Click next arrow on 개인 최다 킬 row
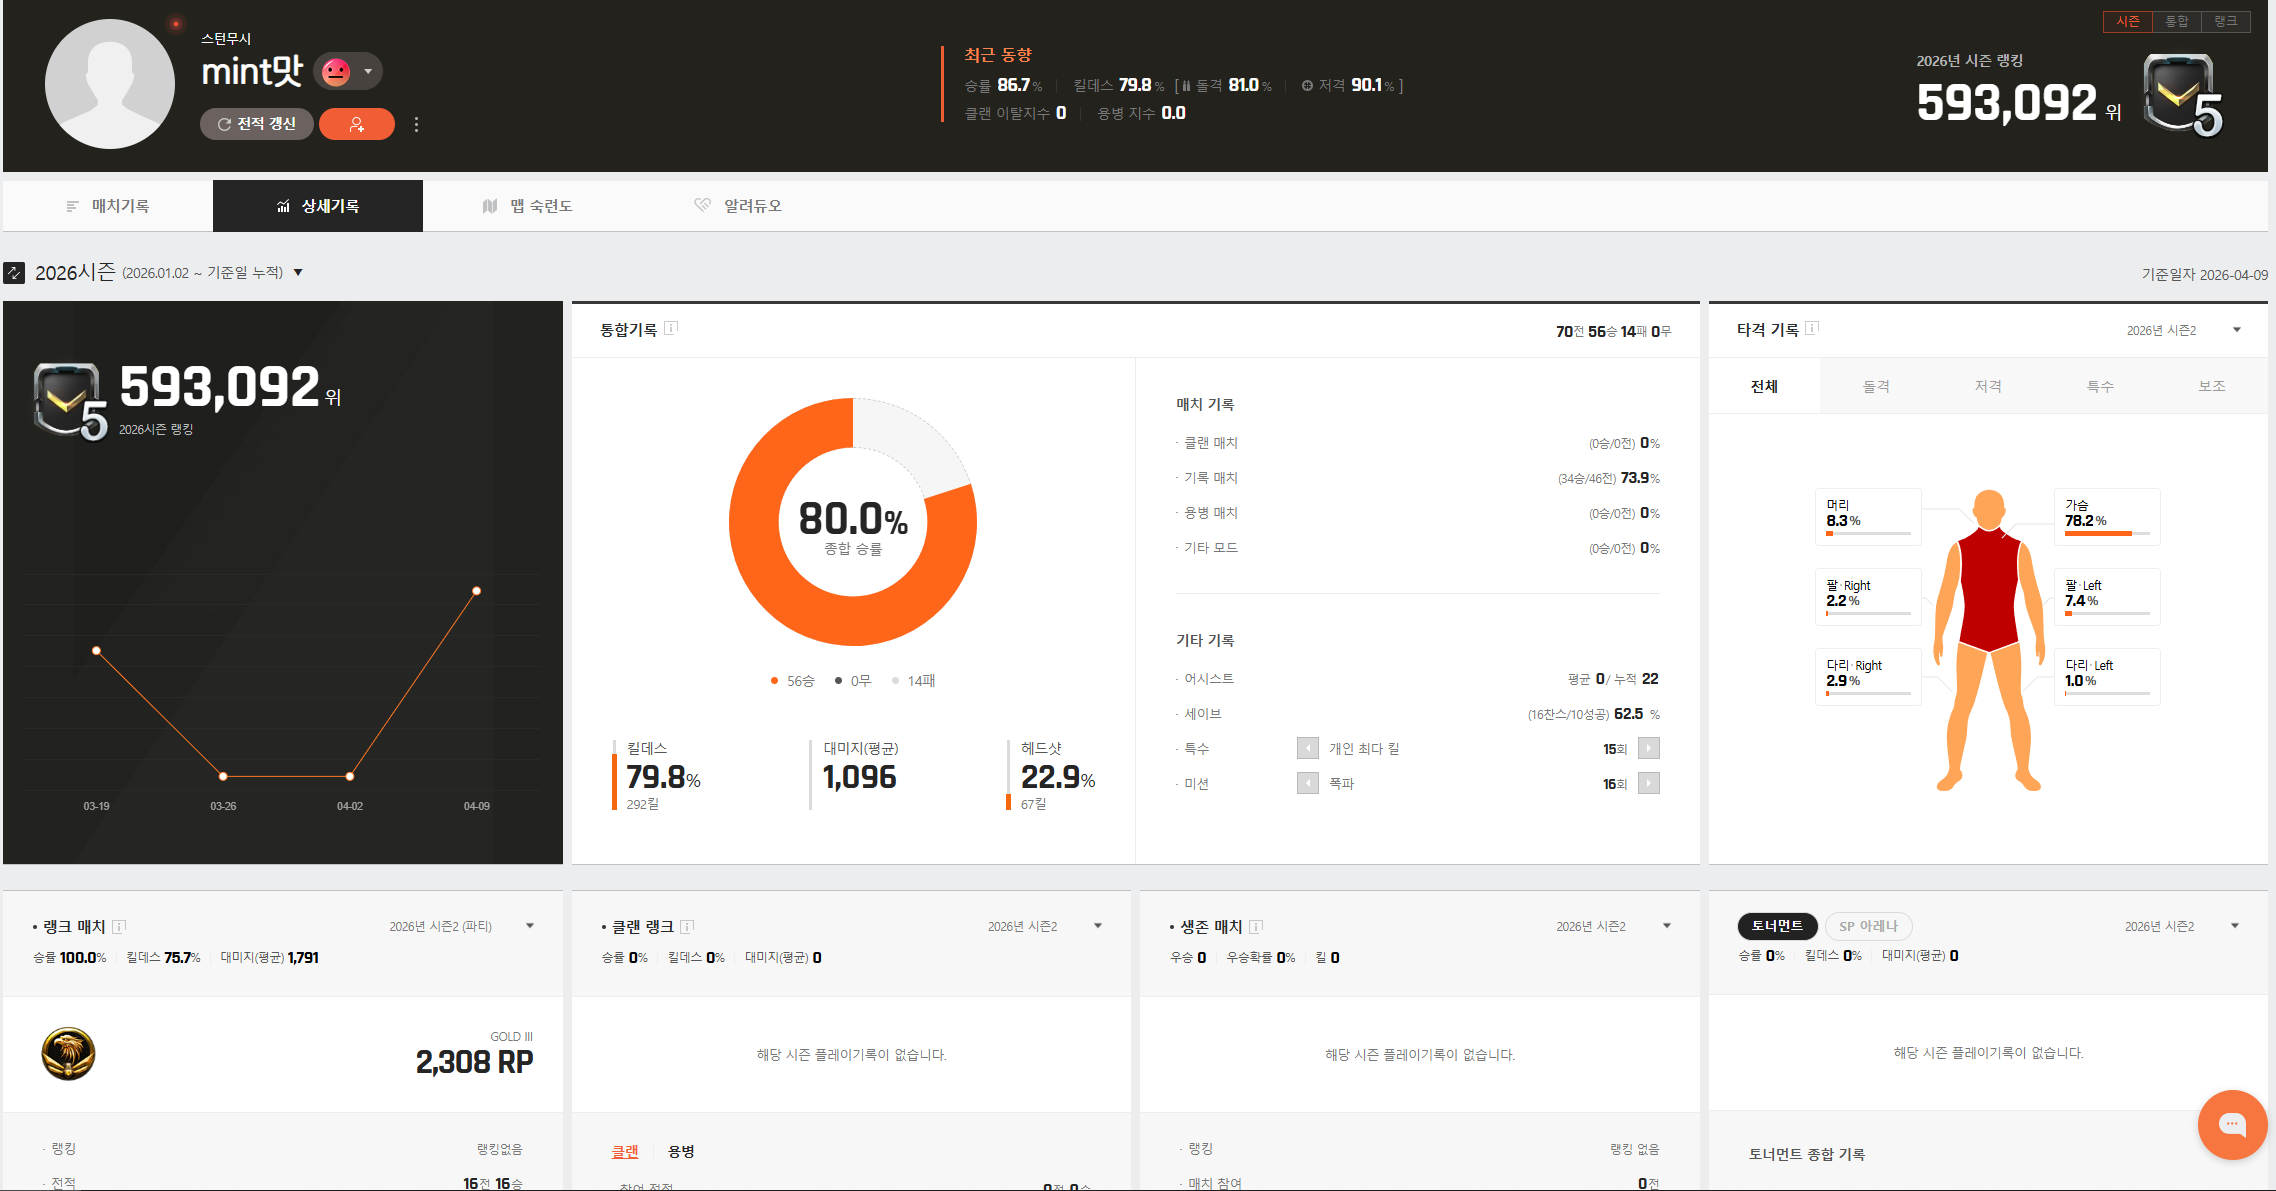The width and height of the screenshot is (2276, 1191). coord(1649,748)
